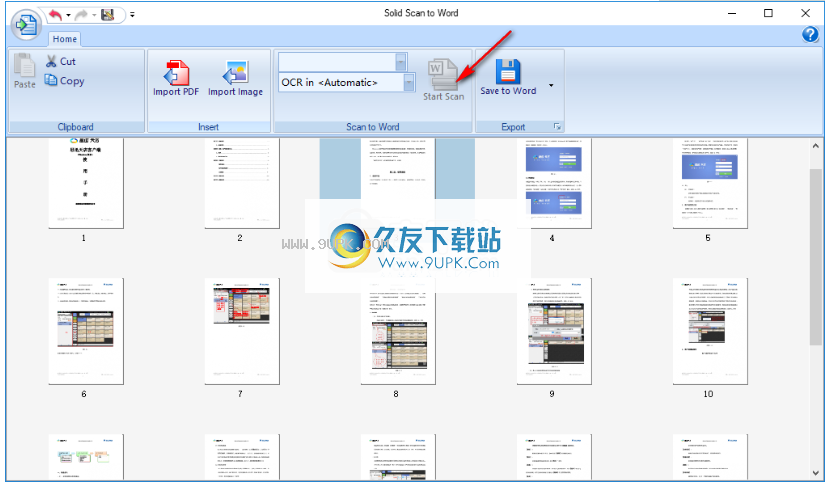Screen dimensions: 836x493
Task: Open Help with the question mark icon
Action: [x=810, y=35]
